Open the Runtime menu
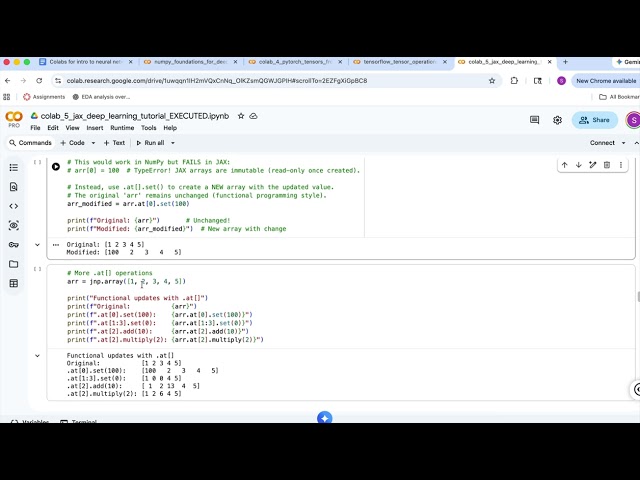Viewport: 640px width, 480px height. coord(122,128)
